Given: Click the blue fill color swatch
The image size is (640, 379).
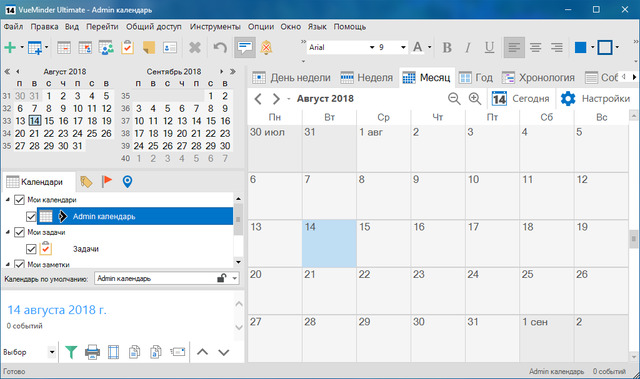Looking at the screenshot, I should pos(580,47).
